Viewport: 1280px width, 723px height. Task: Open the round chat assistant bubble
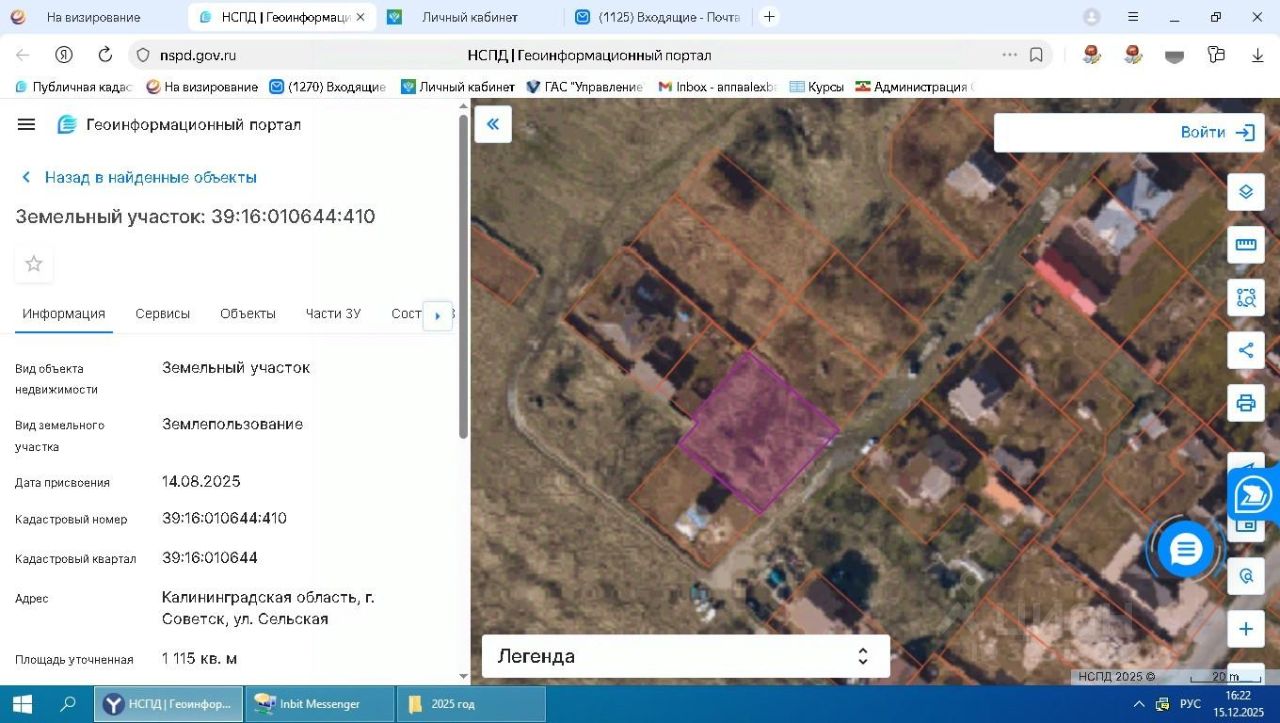1186,549
